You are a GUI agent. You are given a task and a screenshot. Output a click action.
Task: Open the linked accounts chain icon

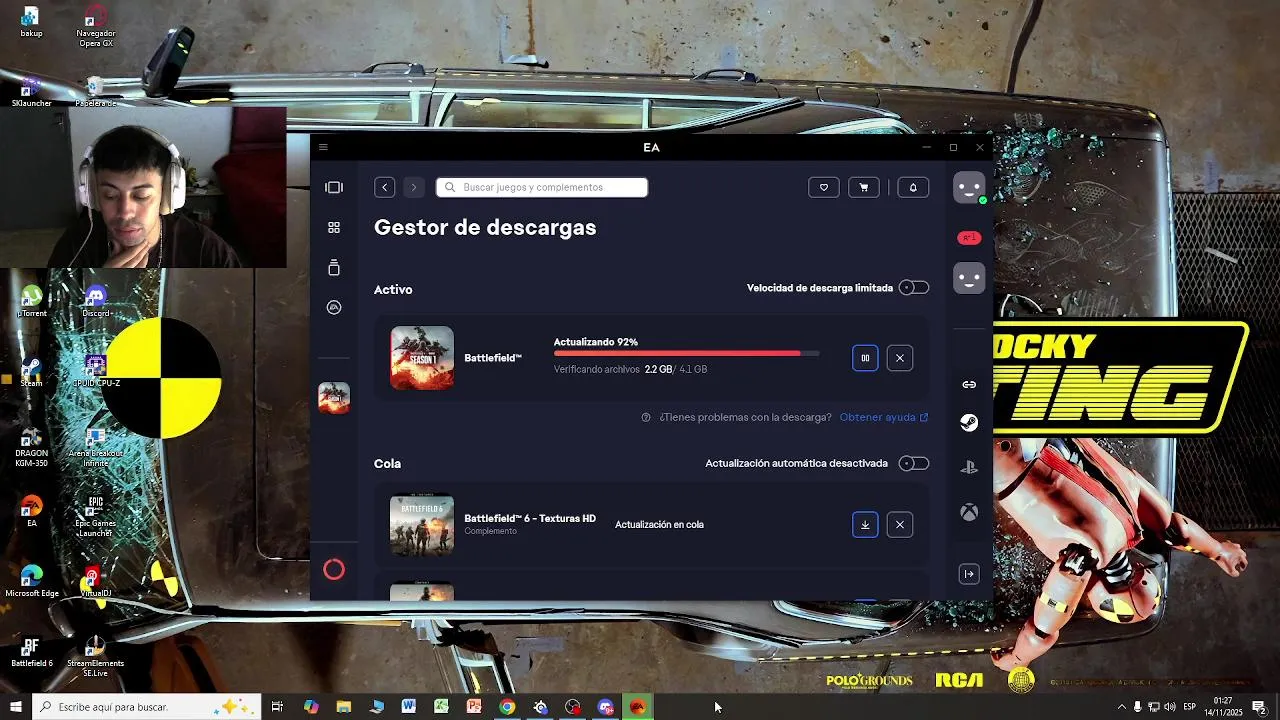point(969,385)
